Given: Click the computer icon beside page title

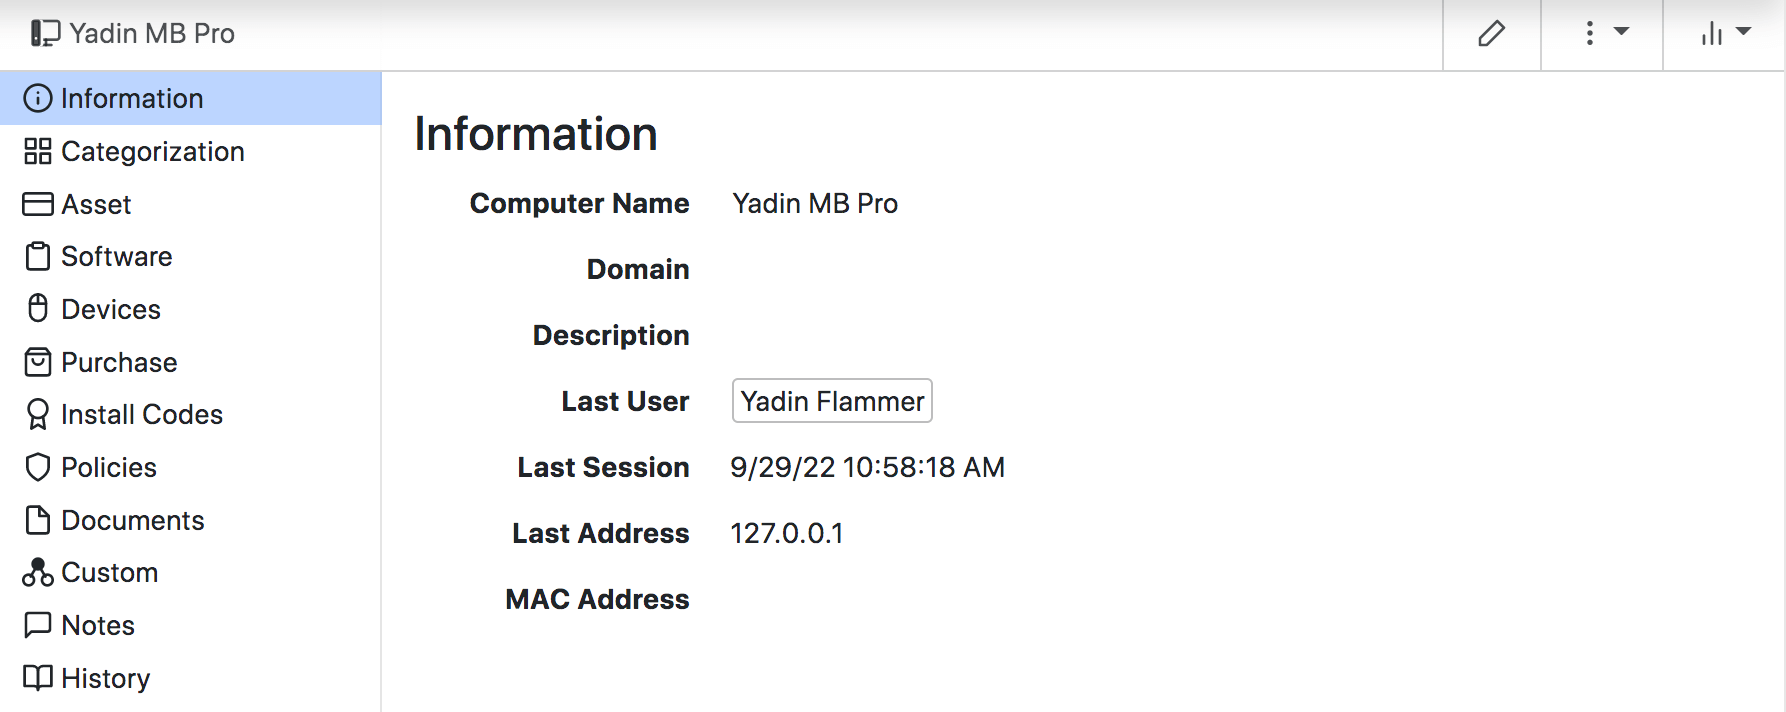Looking at the screenshot, I should pyautogui.click(x=45, y=34).
